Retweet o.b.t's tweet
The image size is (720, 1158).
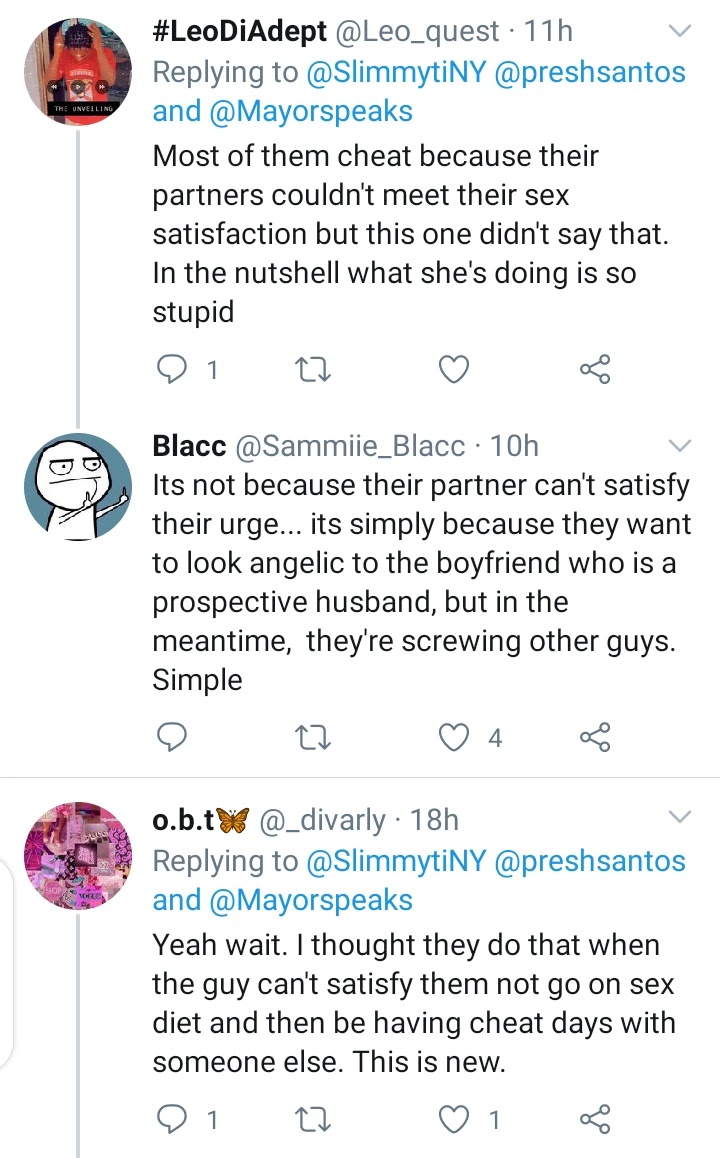[315, 1119]
